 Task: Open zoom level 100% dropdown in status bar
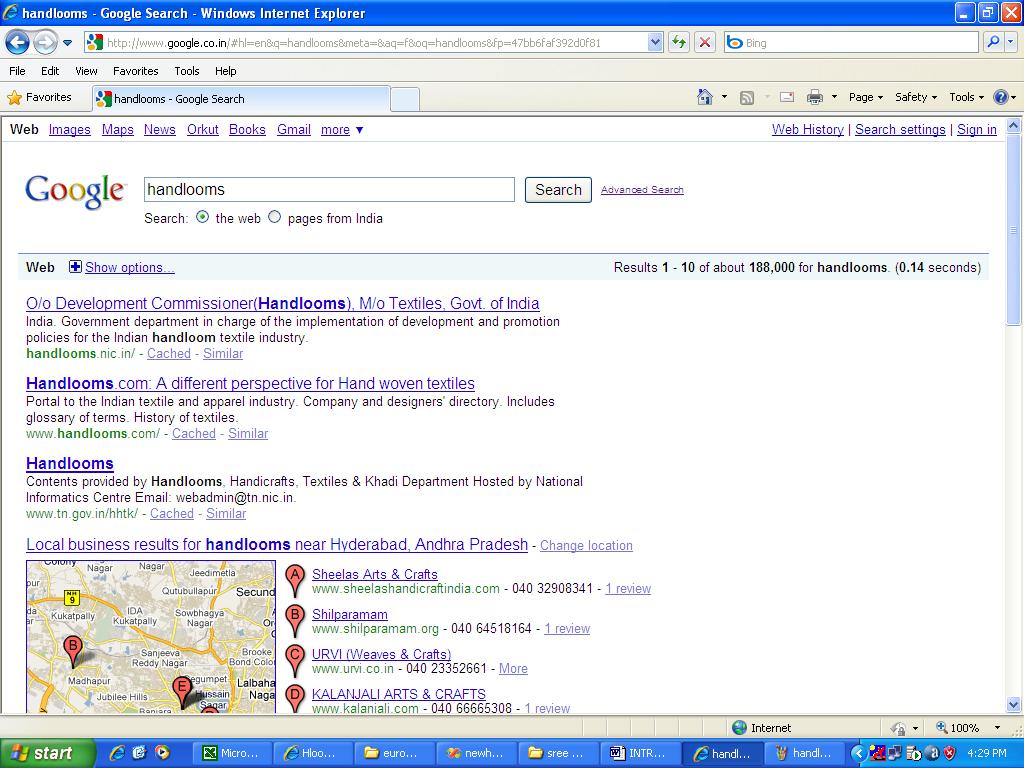click(997, 728)
